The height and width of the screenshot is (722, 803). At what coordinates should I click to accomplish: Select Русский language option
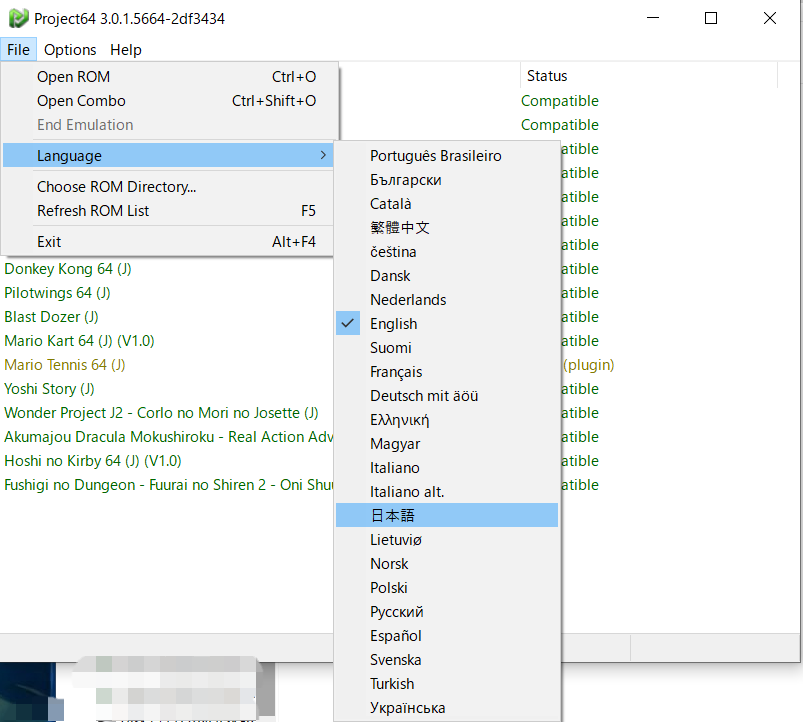coord(447,612)
